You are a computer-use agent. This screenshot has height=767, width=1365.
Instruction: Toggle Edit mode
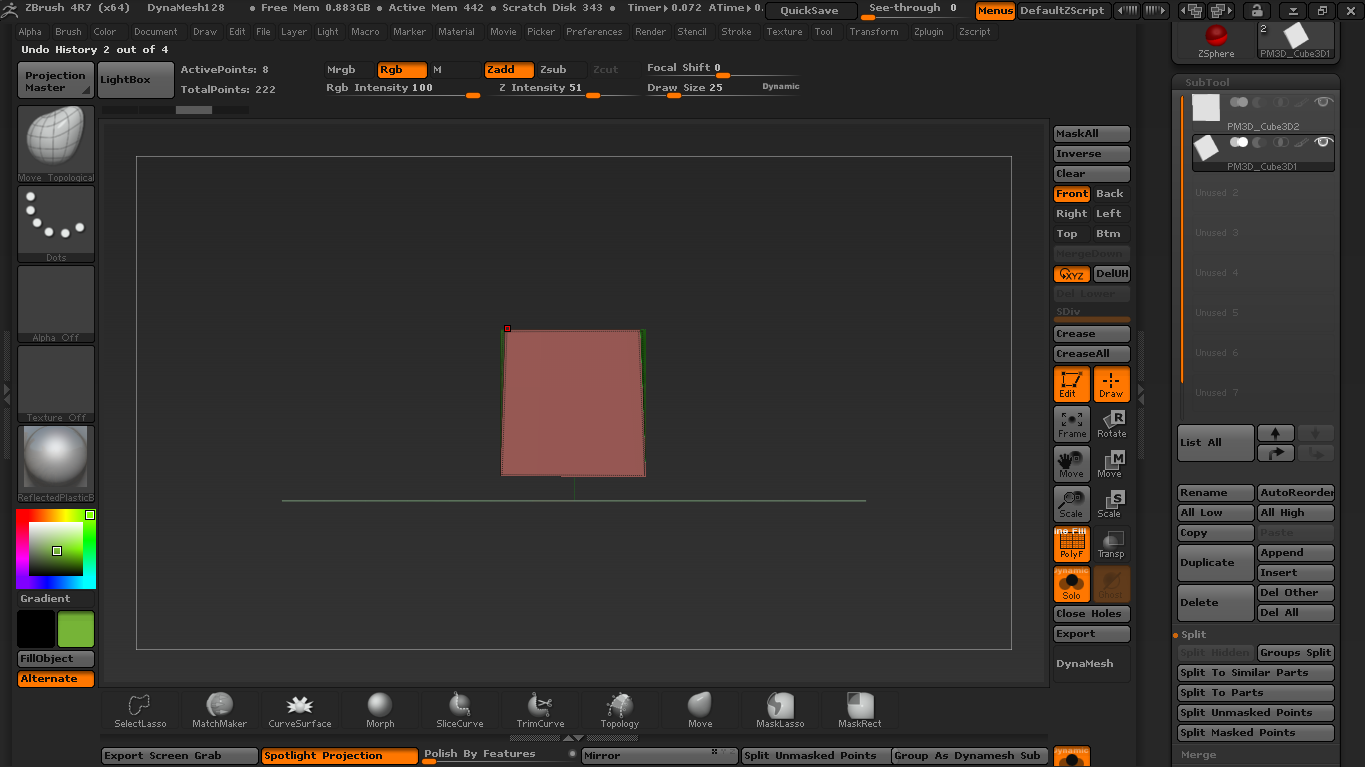[x=1072, y=384]
